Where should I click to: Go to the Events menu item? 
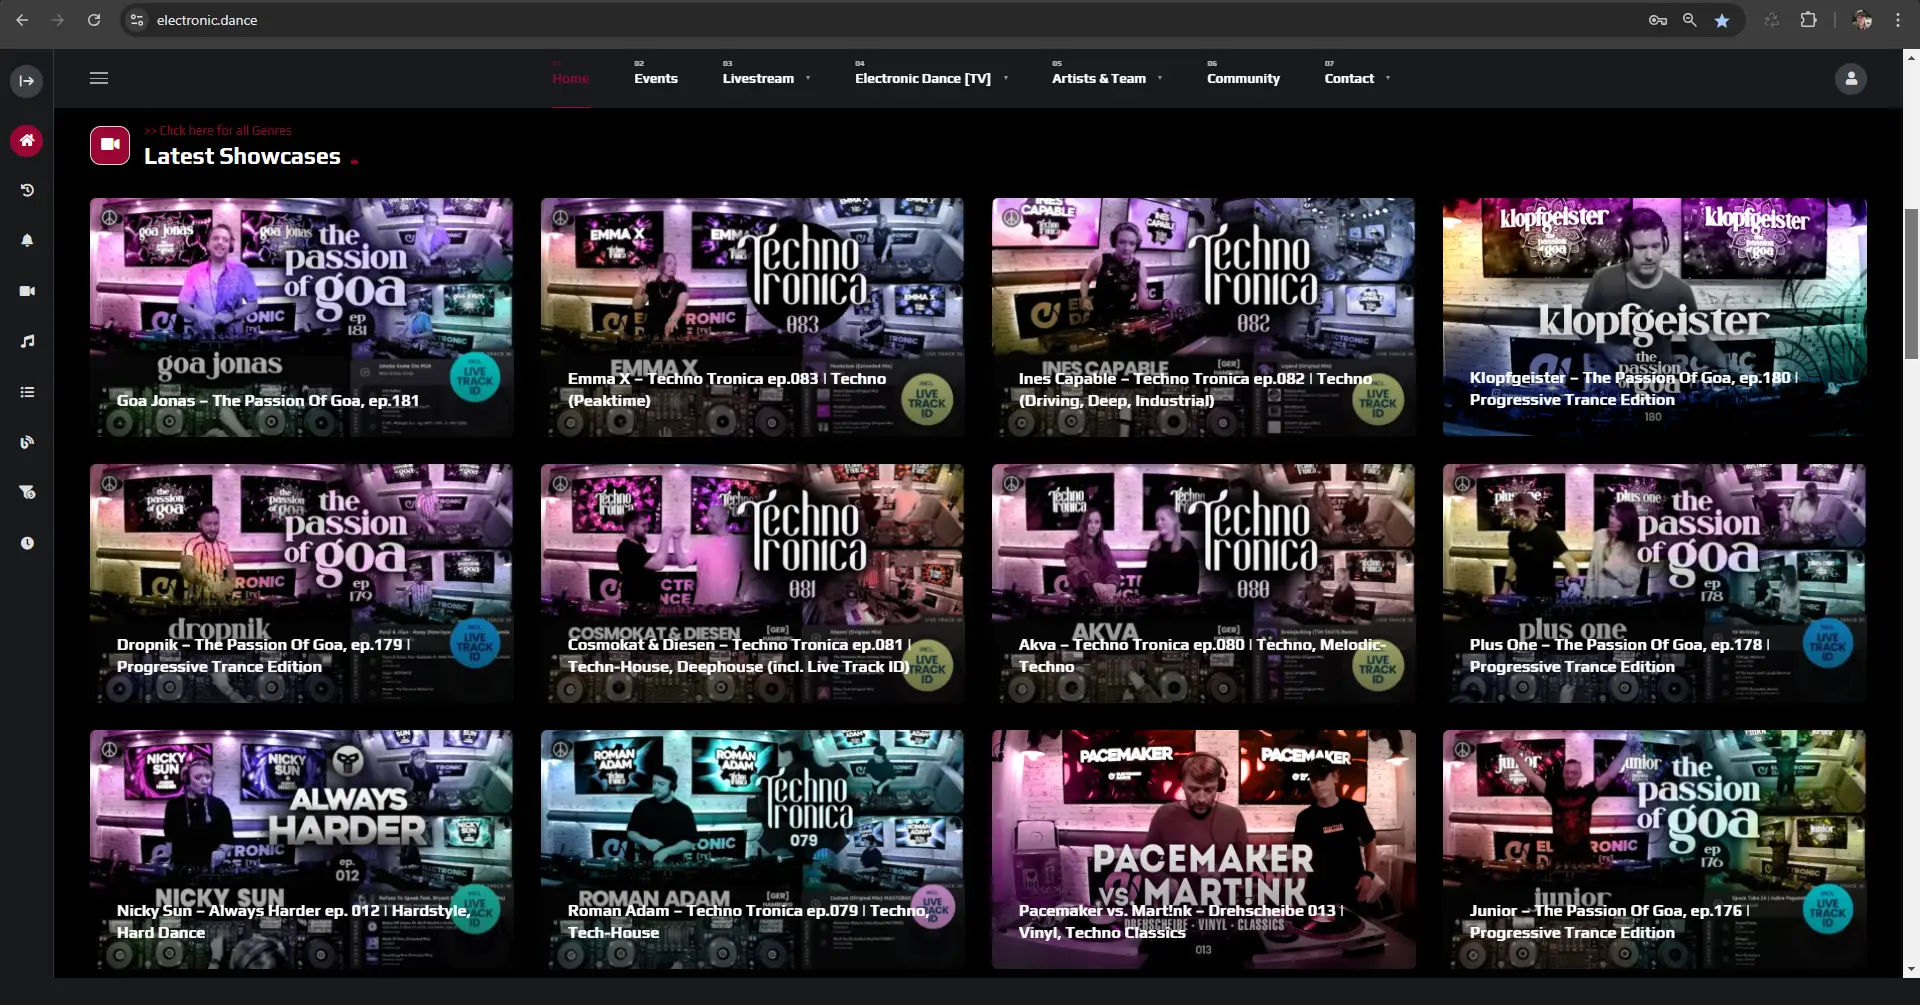click(x=655, y=78)
